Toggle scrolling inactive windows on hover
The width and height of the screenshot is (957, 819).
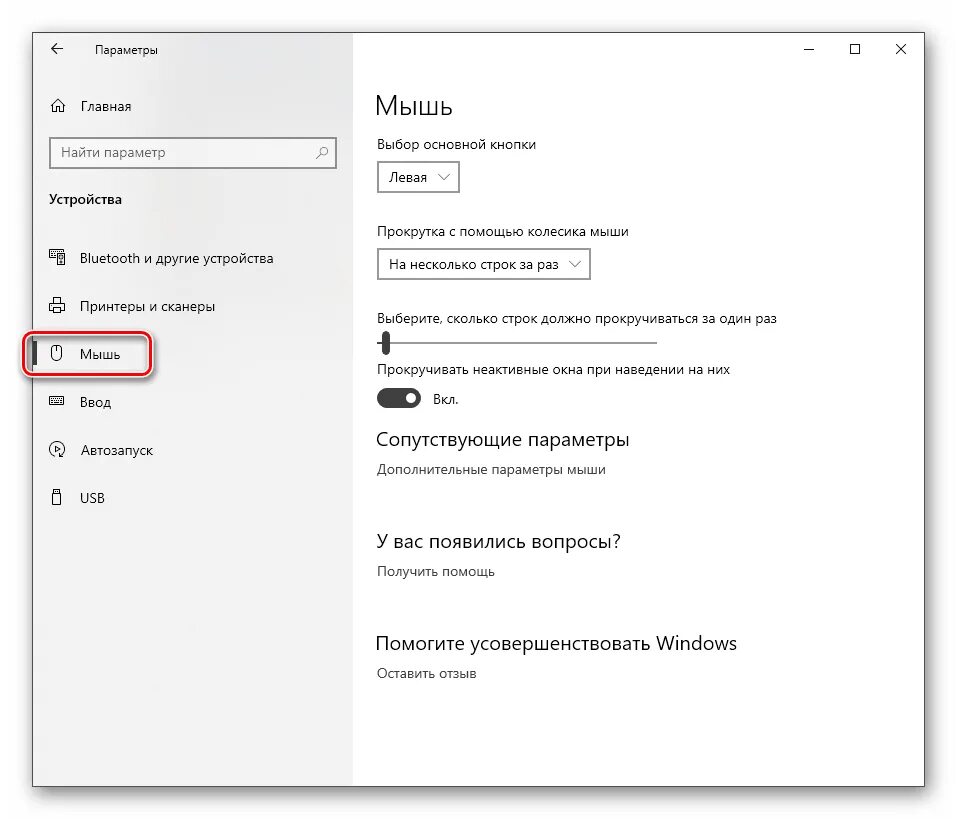click(398, 398)
